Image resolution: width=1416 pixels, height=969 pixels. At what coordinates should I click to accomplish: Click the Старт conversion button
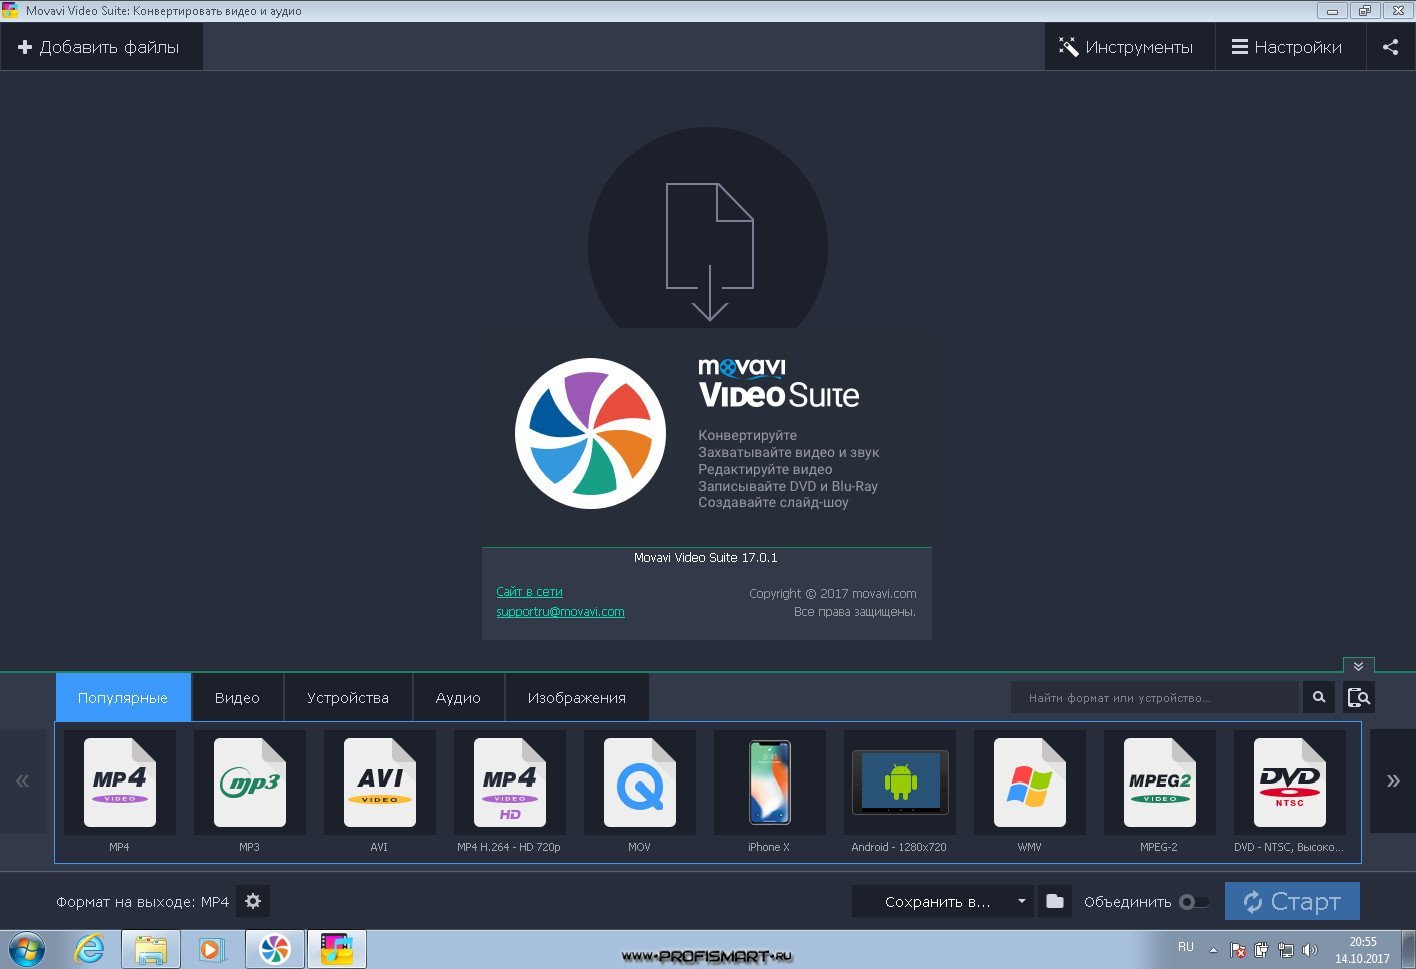coord(1292,901)
